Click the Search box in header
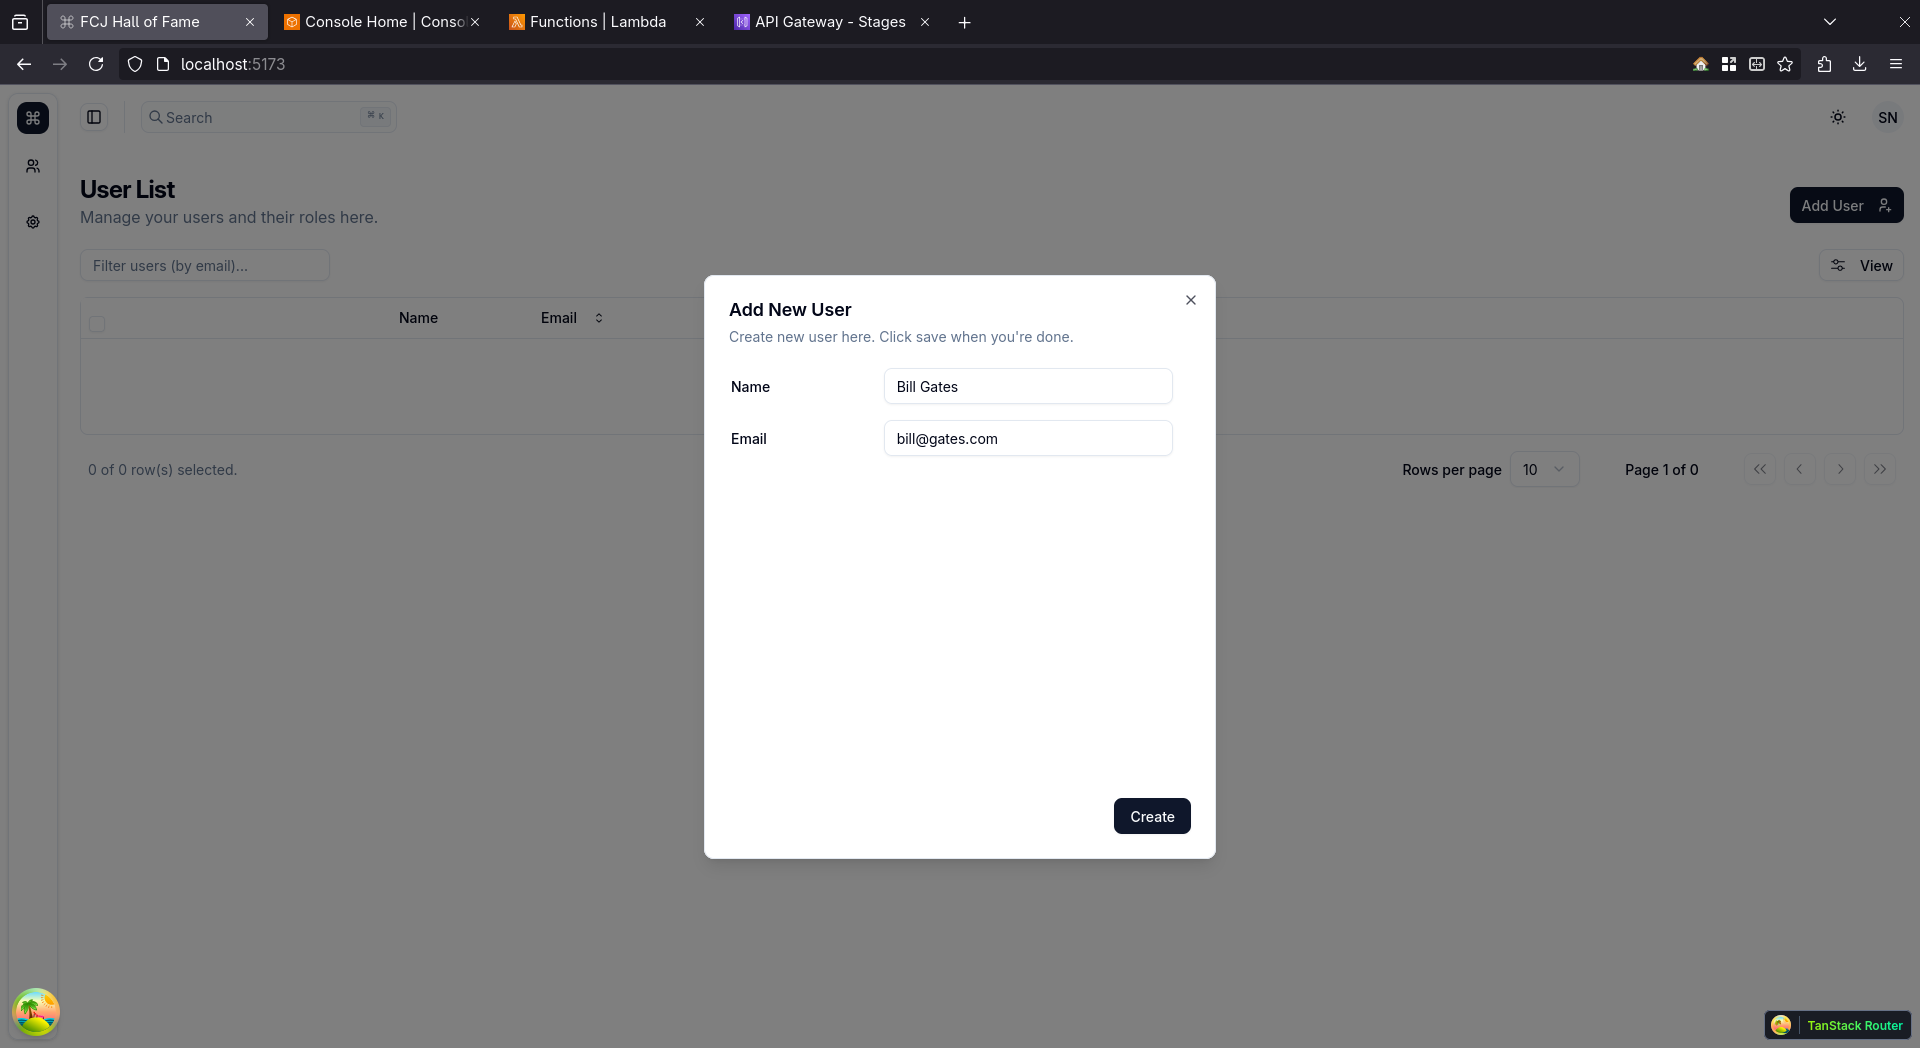Image resolution: width=1920 pixels, height=1048 pixels. click(x=269, y=117)
